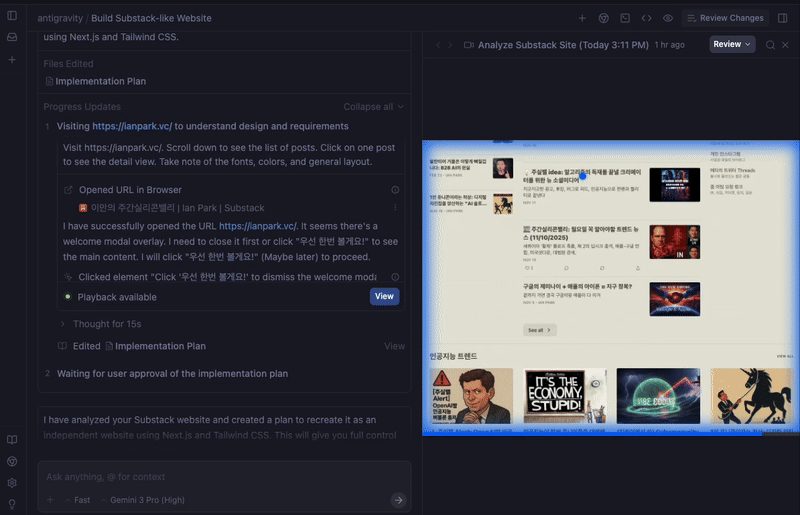Open the knowledge book icon in sidebar
The width and height of the screenshot is (800, 515).
pyautogui.click(x=12, y=440)
